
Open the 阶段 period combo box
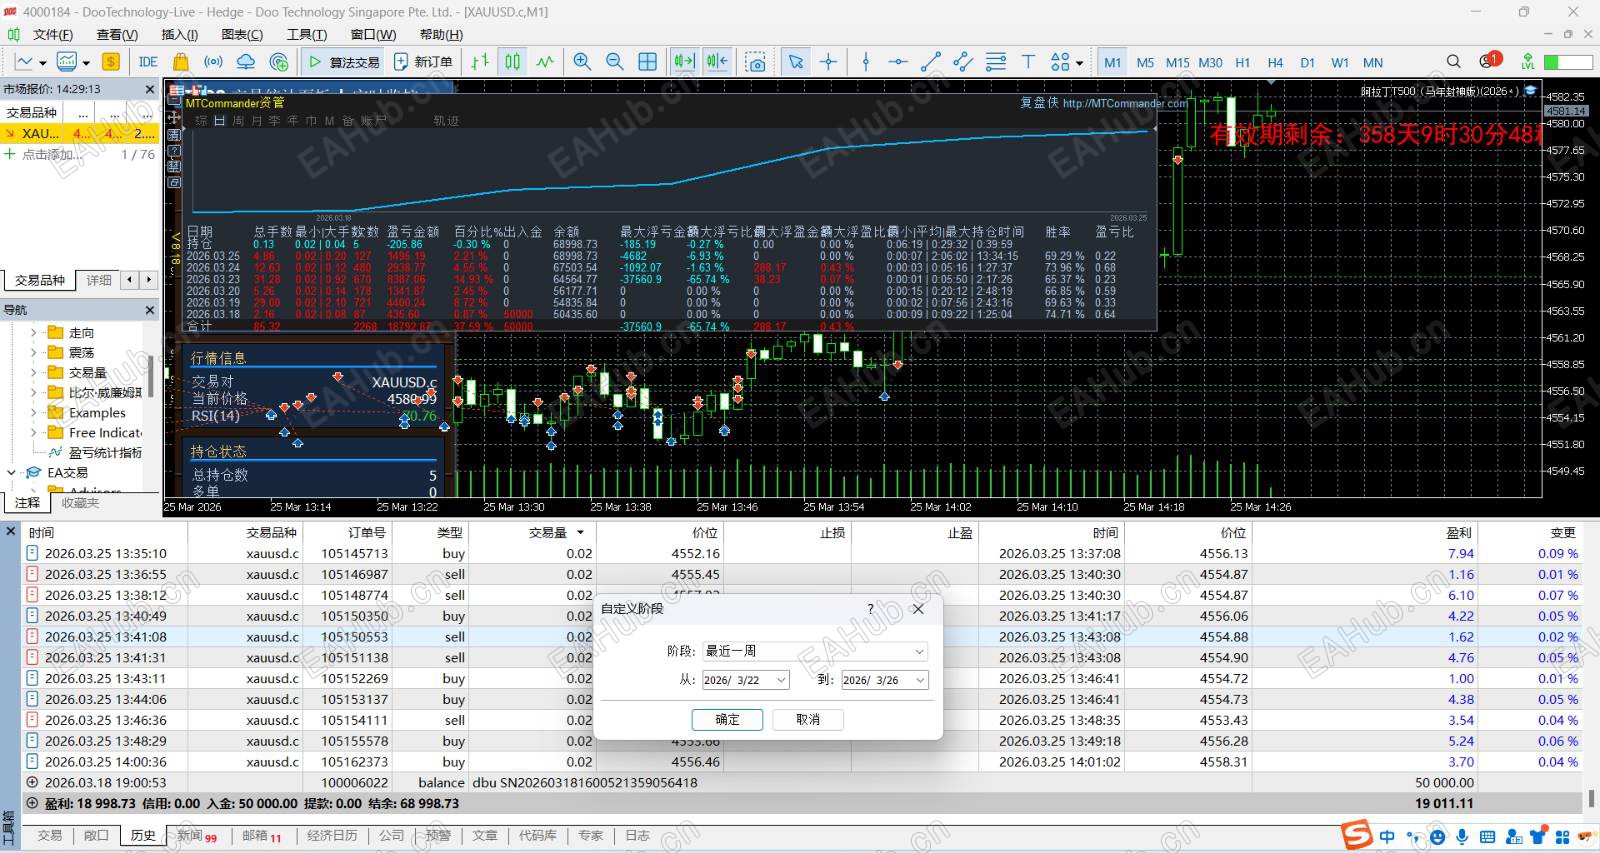[815, 651]
